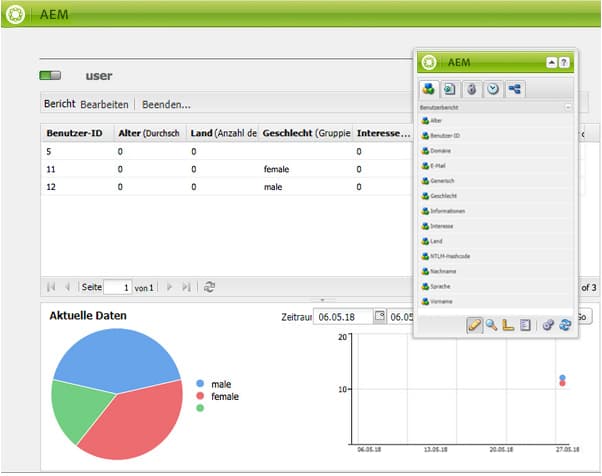
Task: Click the Beenden... report button
Action: pos(166,104)
